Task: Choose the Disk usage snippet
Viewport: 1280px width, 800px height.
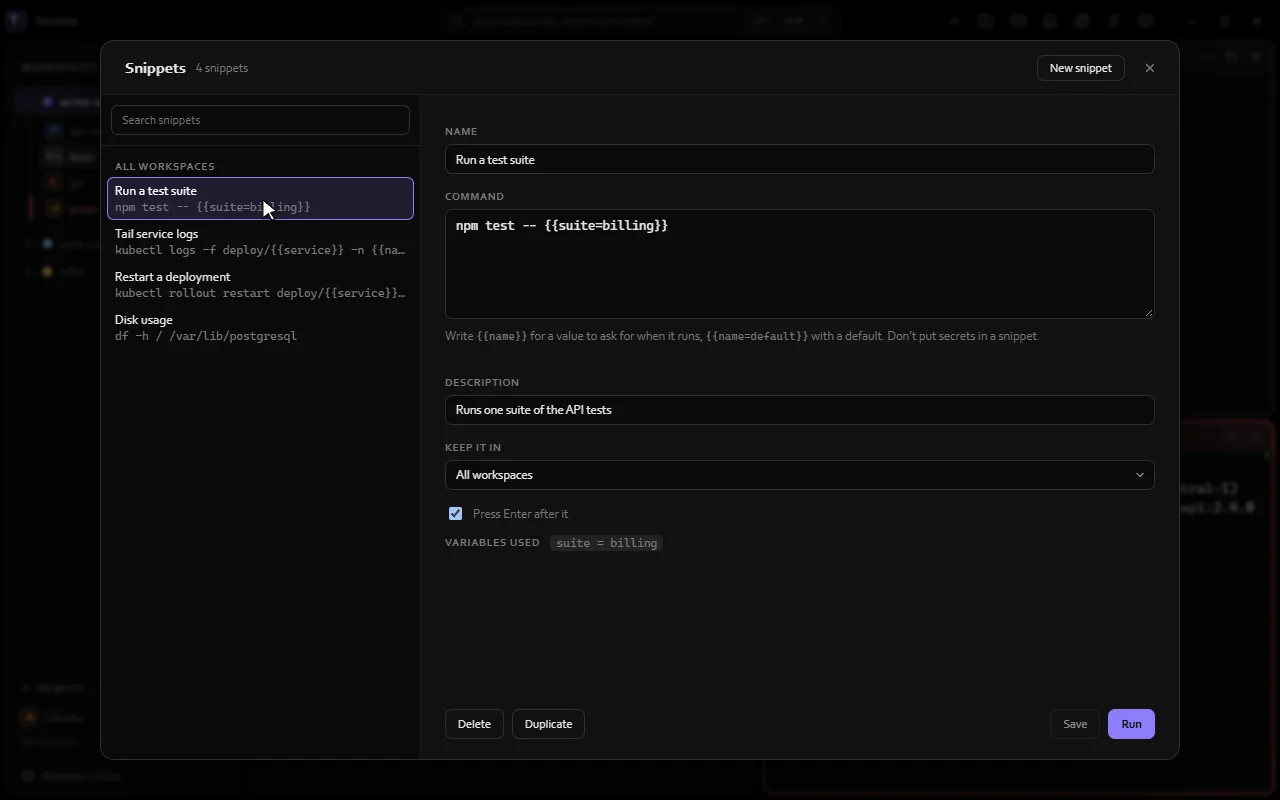Action: [x=260, y=327]
